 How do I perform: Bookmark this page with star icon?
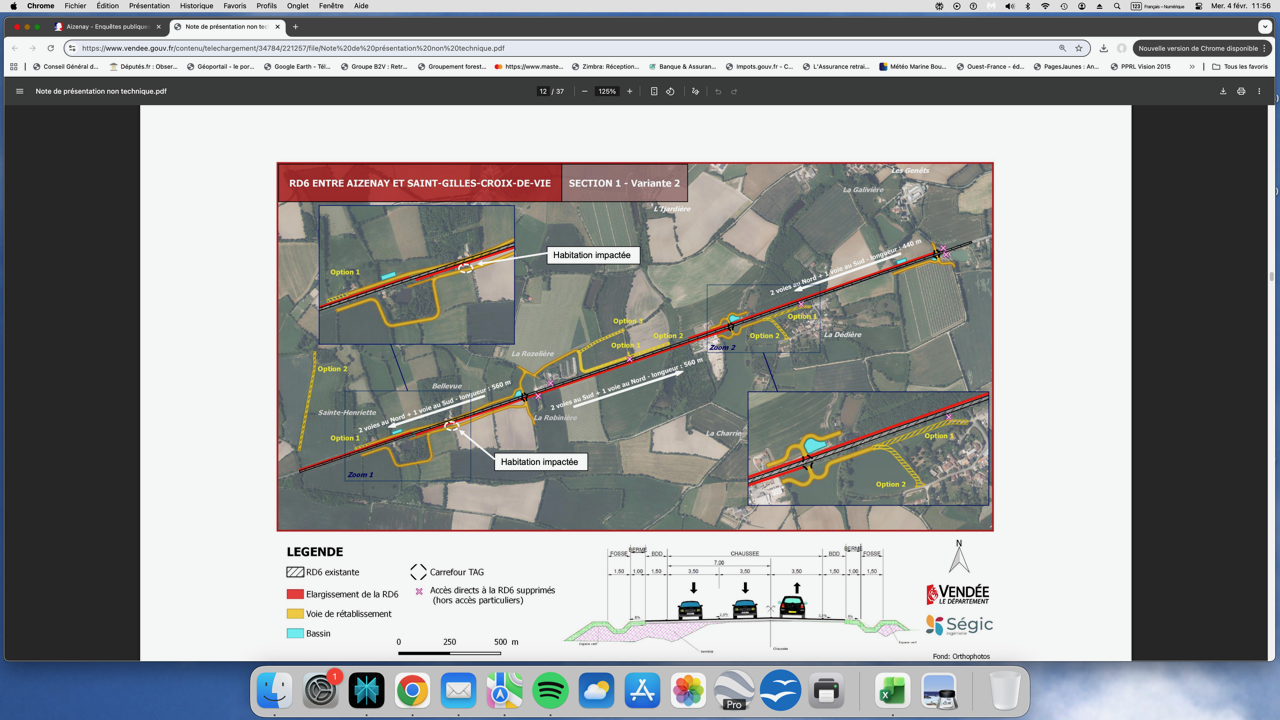click(1079, 48)
